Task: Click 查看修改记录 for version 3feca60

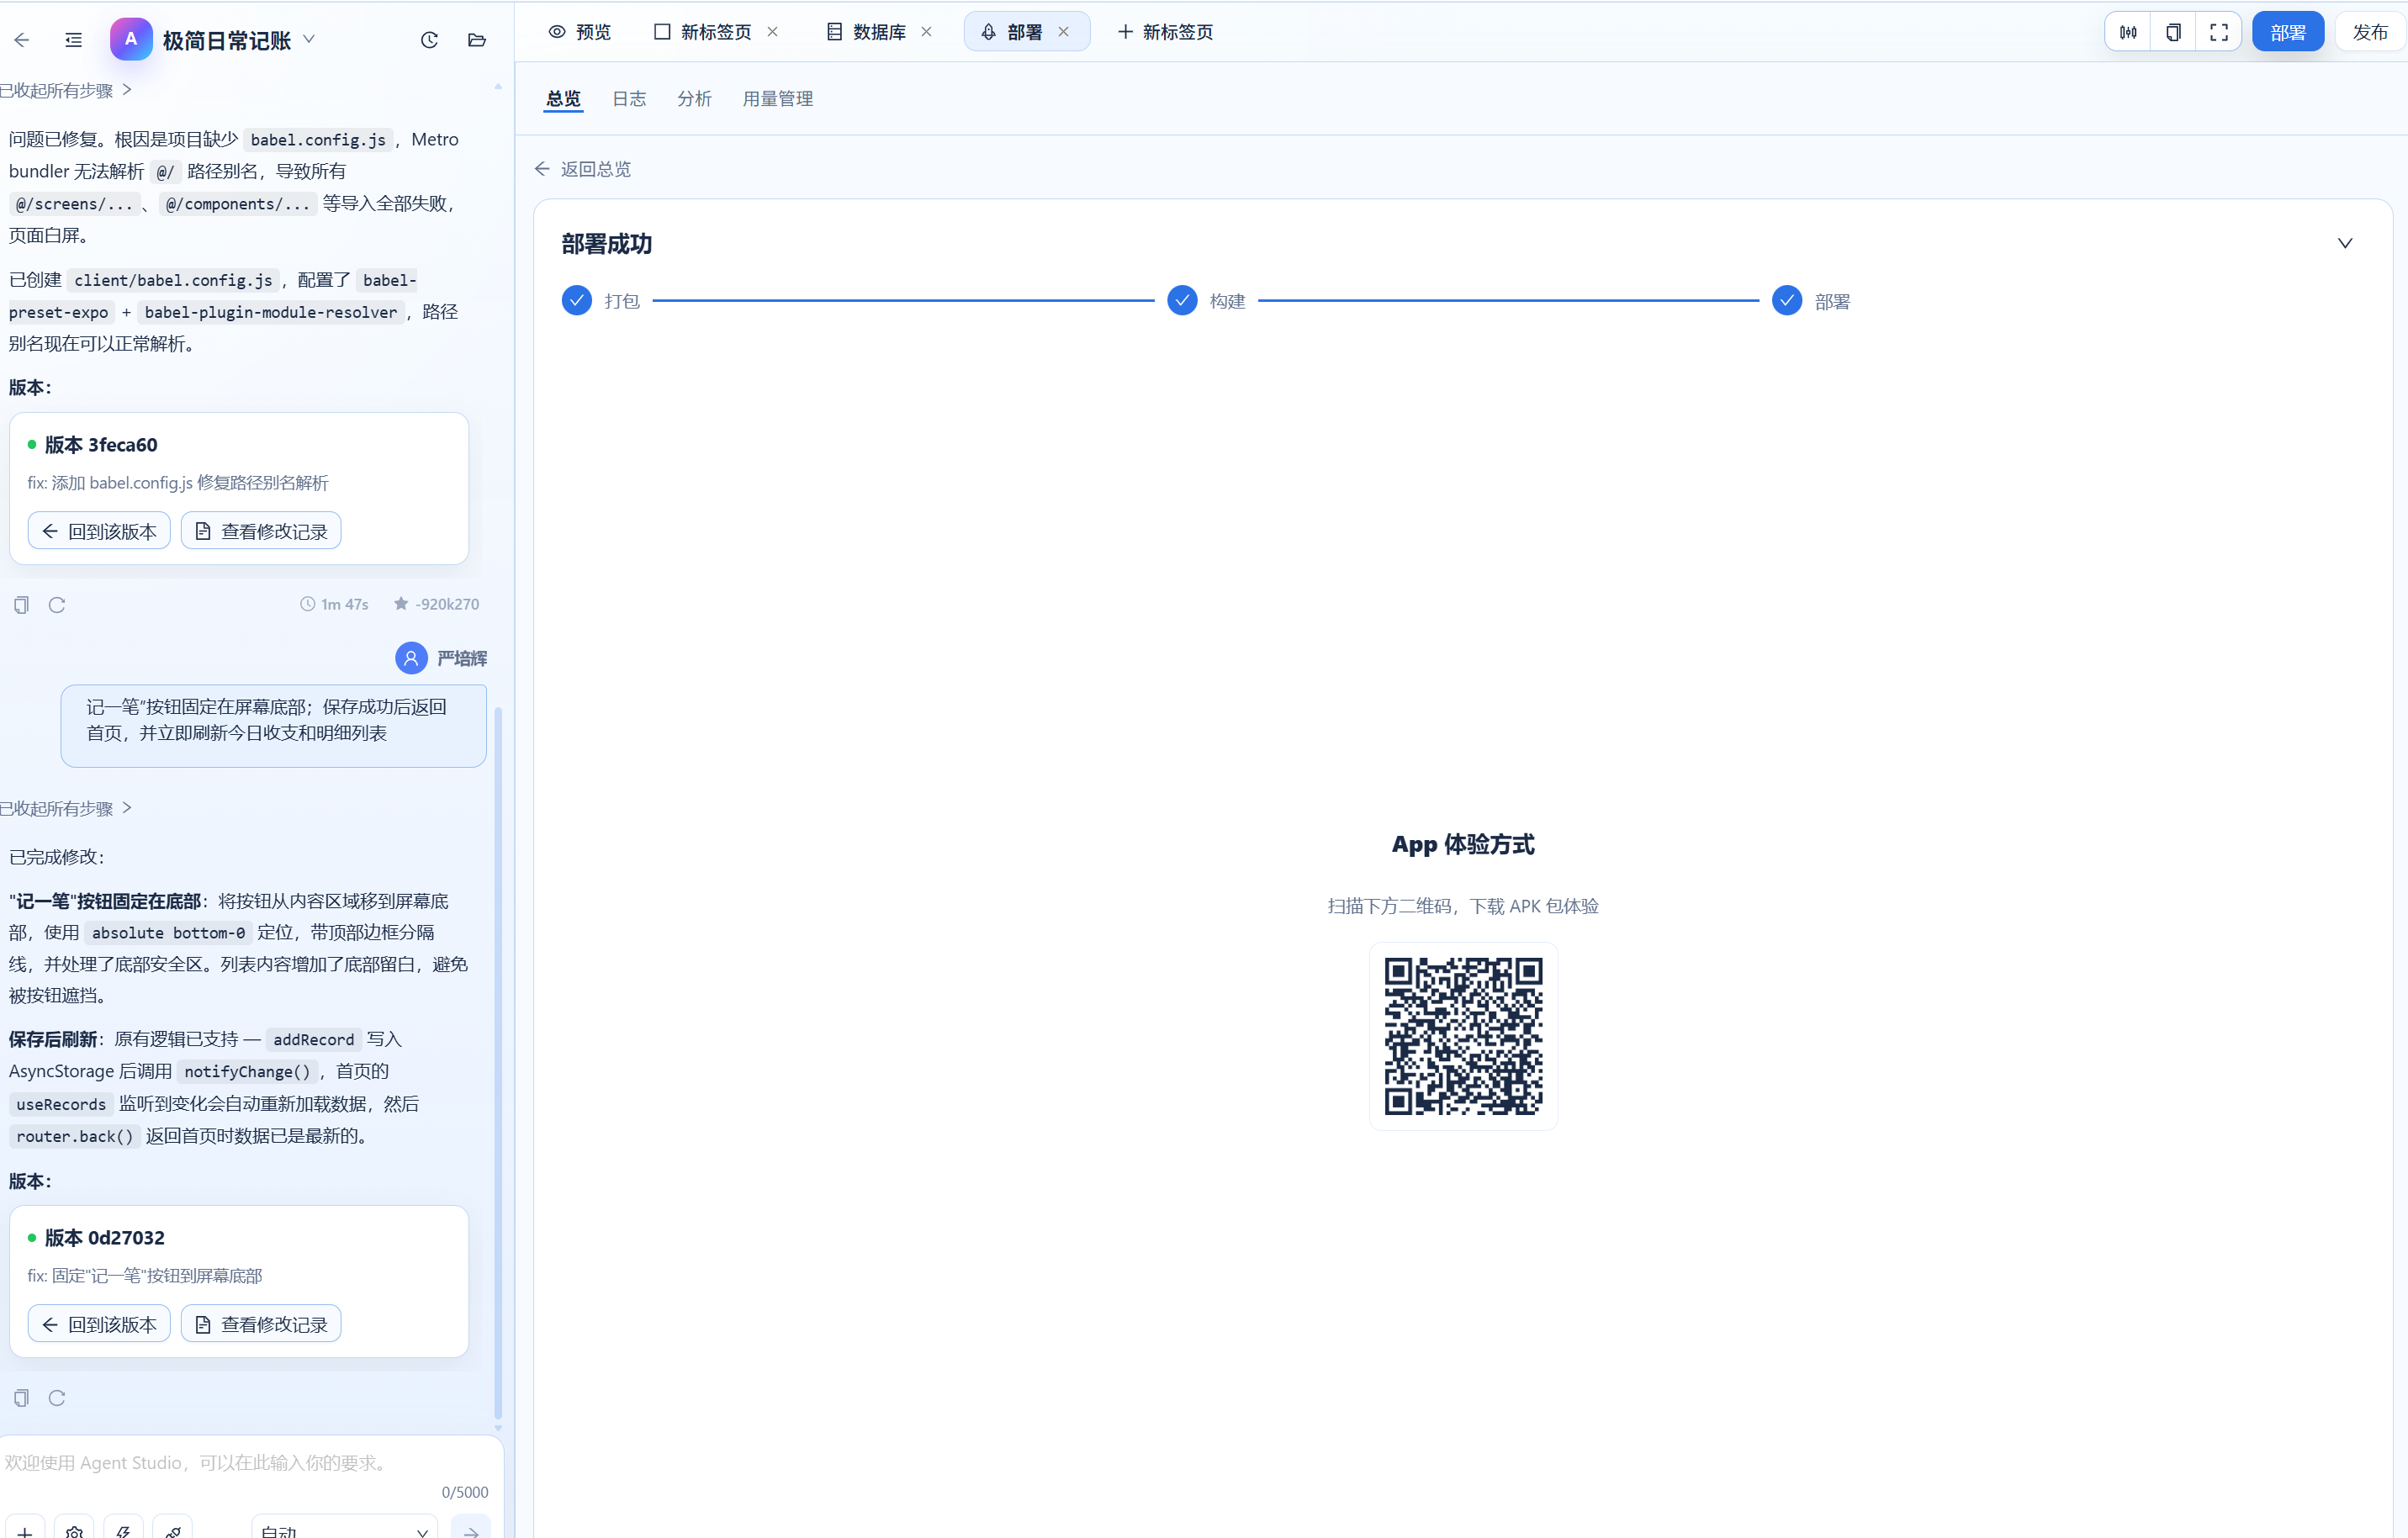Action: click(x=261, y=531)
